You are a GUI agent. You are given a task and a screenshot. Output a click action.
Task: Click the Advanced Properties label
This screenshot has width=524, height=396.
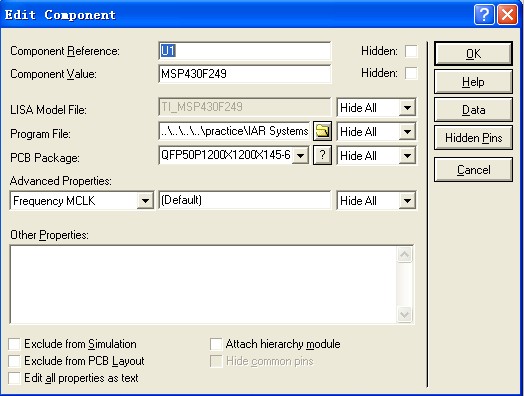click(x=61, y=181)
